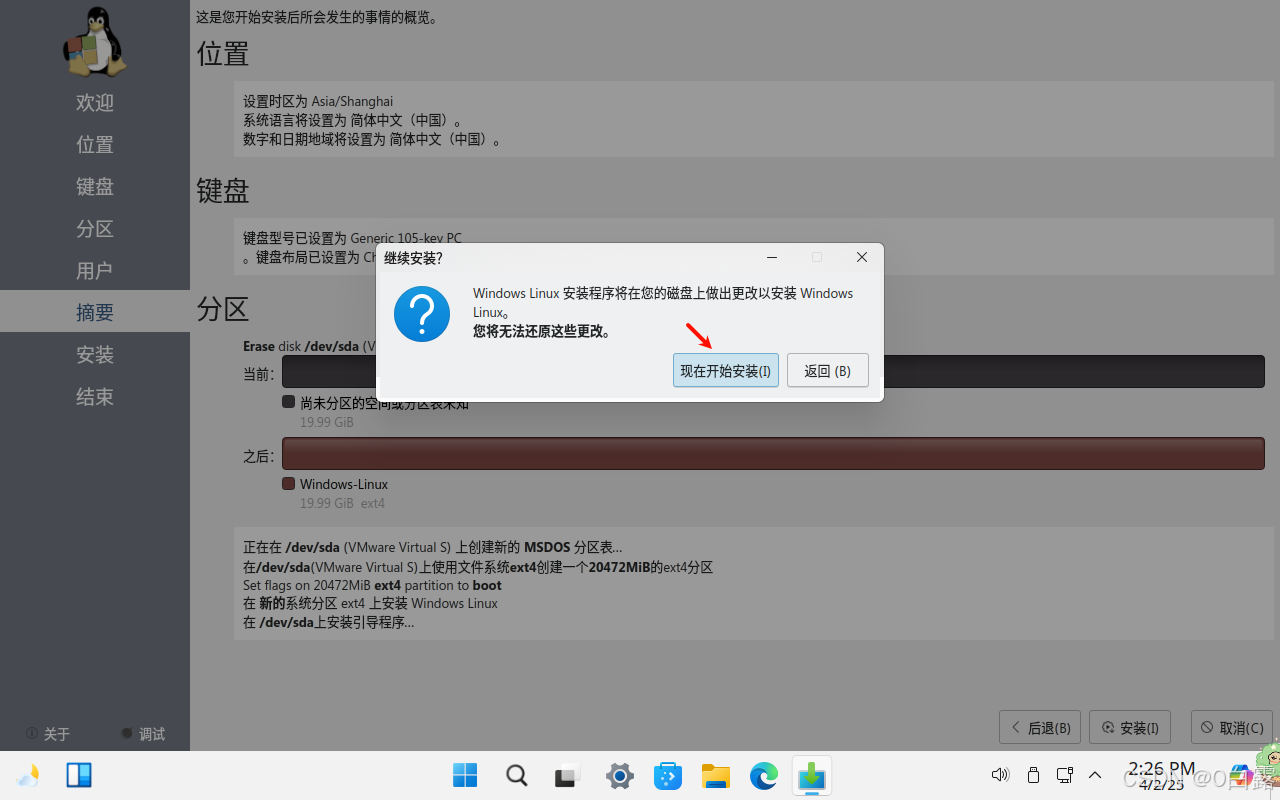The width and height of the screenshot is (1280, 800).
Task: Open the store bag icon on taskbar
Action: (x=668, y=775)
